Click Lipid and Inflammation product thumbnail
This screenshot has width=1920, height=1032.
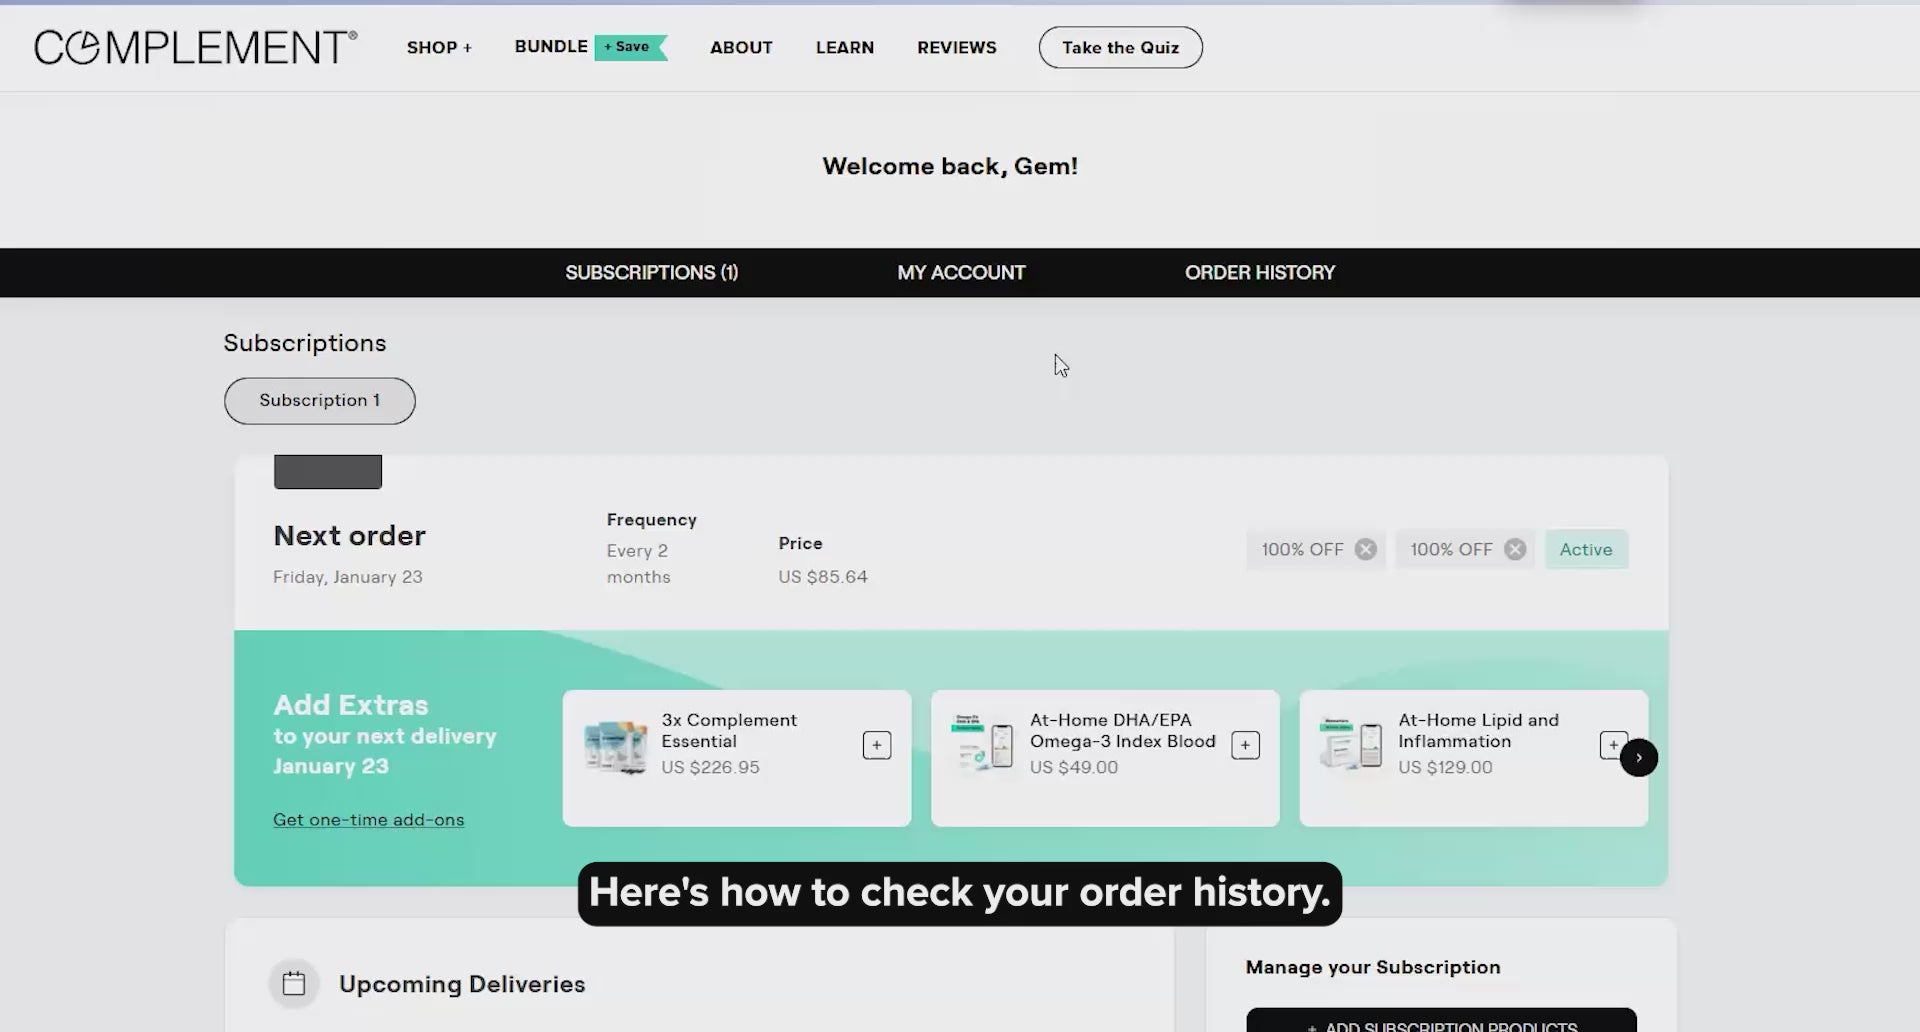click(1351, 744)
